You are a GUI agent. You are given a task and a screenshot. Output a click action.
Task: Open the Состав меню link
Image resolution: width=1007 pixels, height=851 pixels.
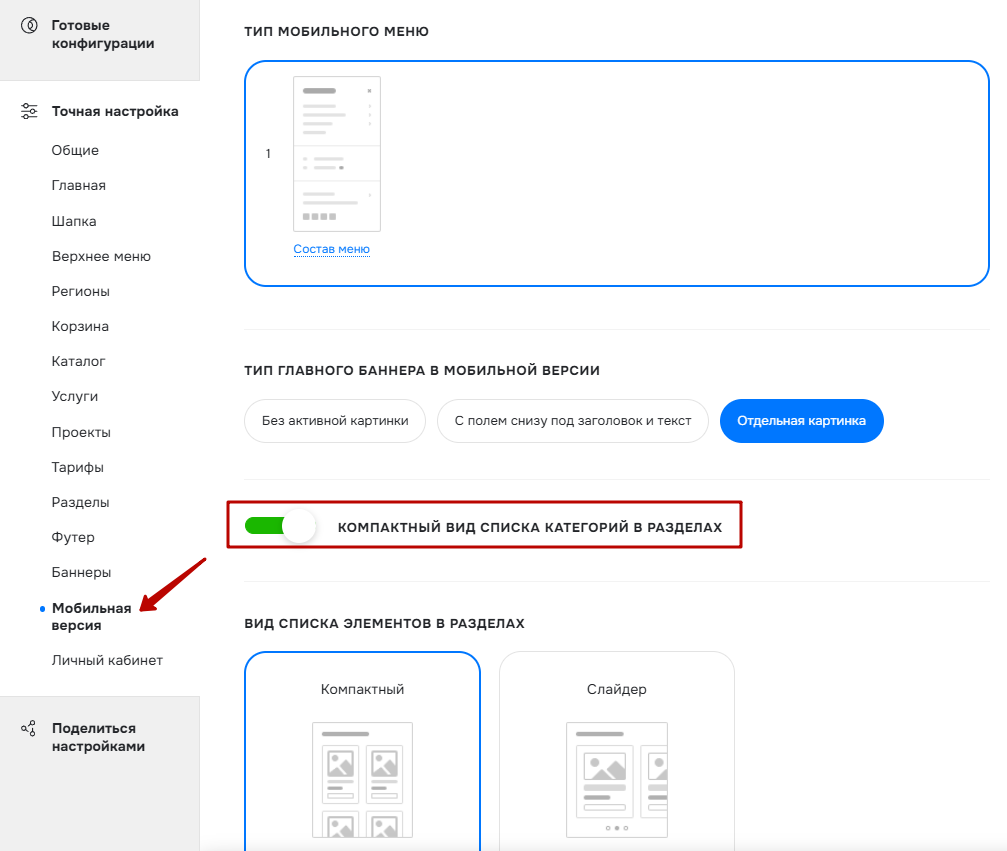(331, 249)
